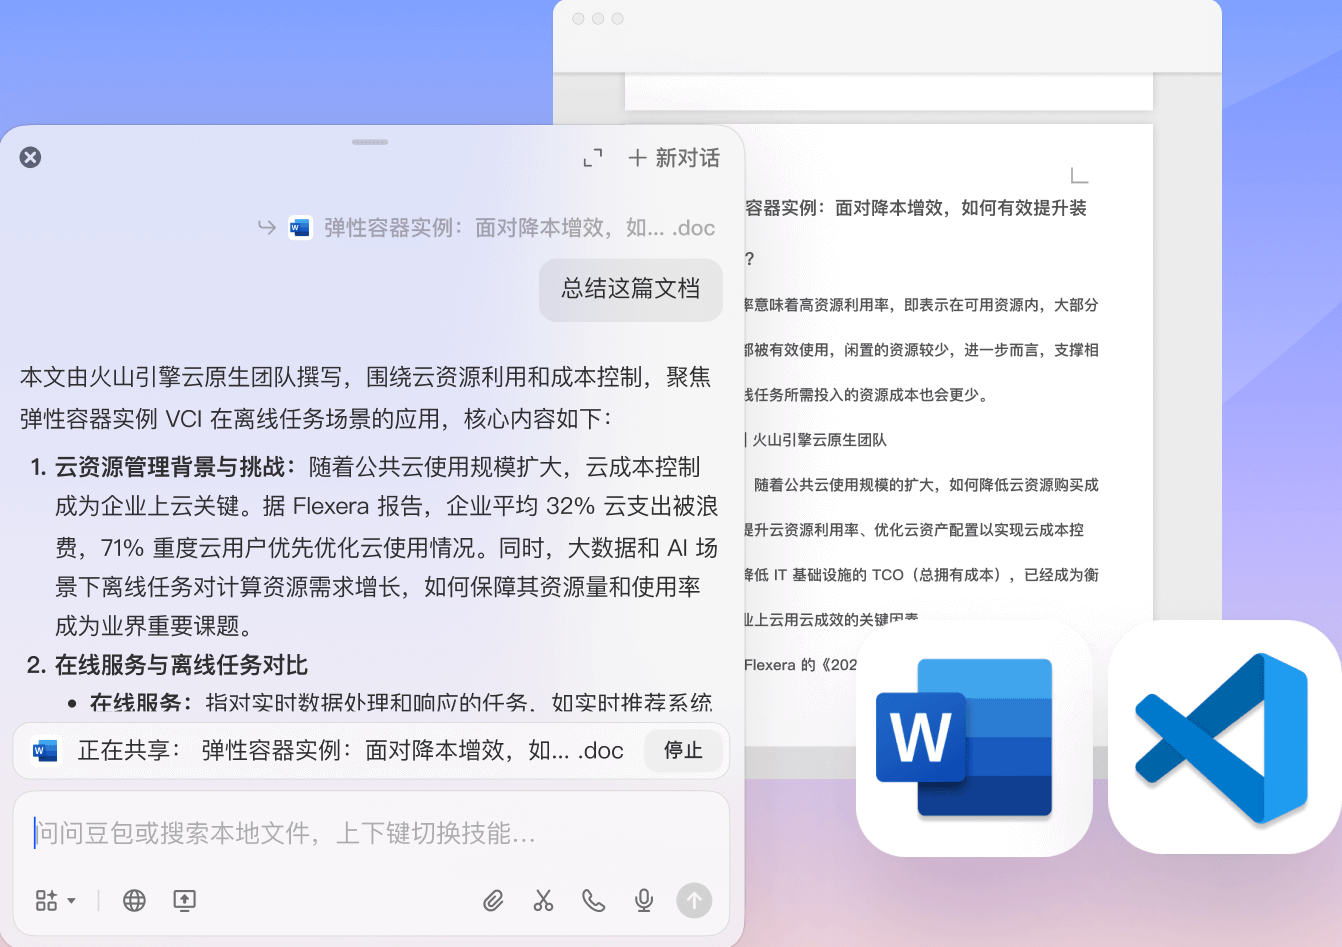Start a new conversation with 新对话
Screen dimensions: 1342x947
point(674,158)
